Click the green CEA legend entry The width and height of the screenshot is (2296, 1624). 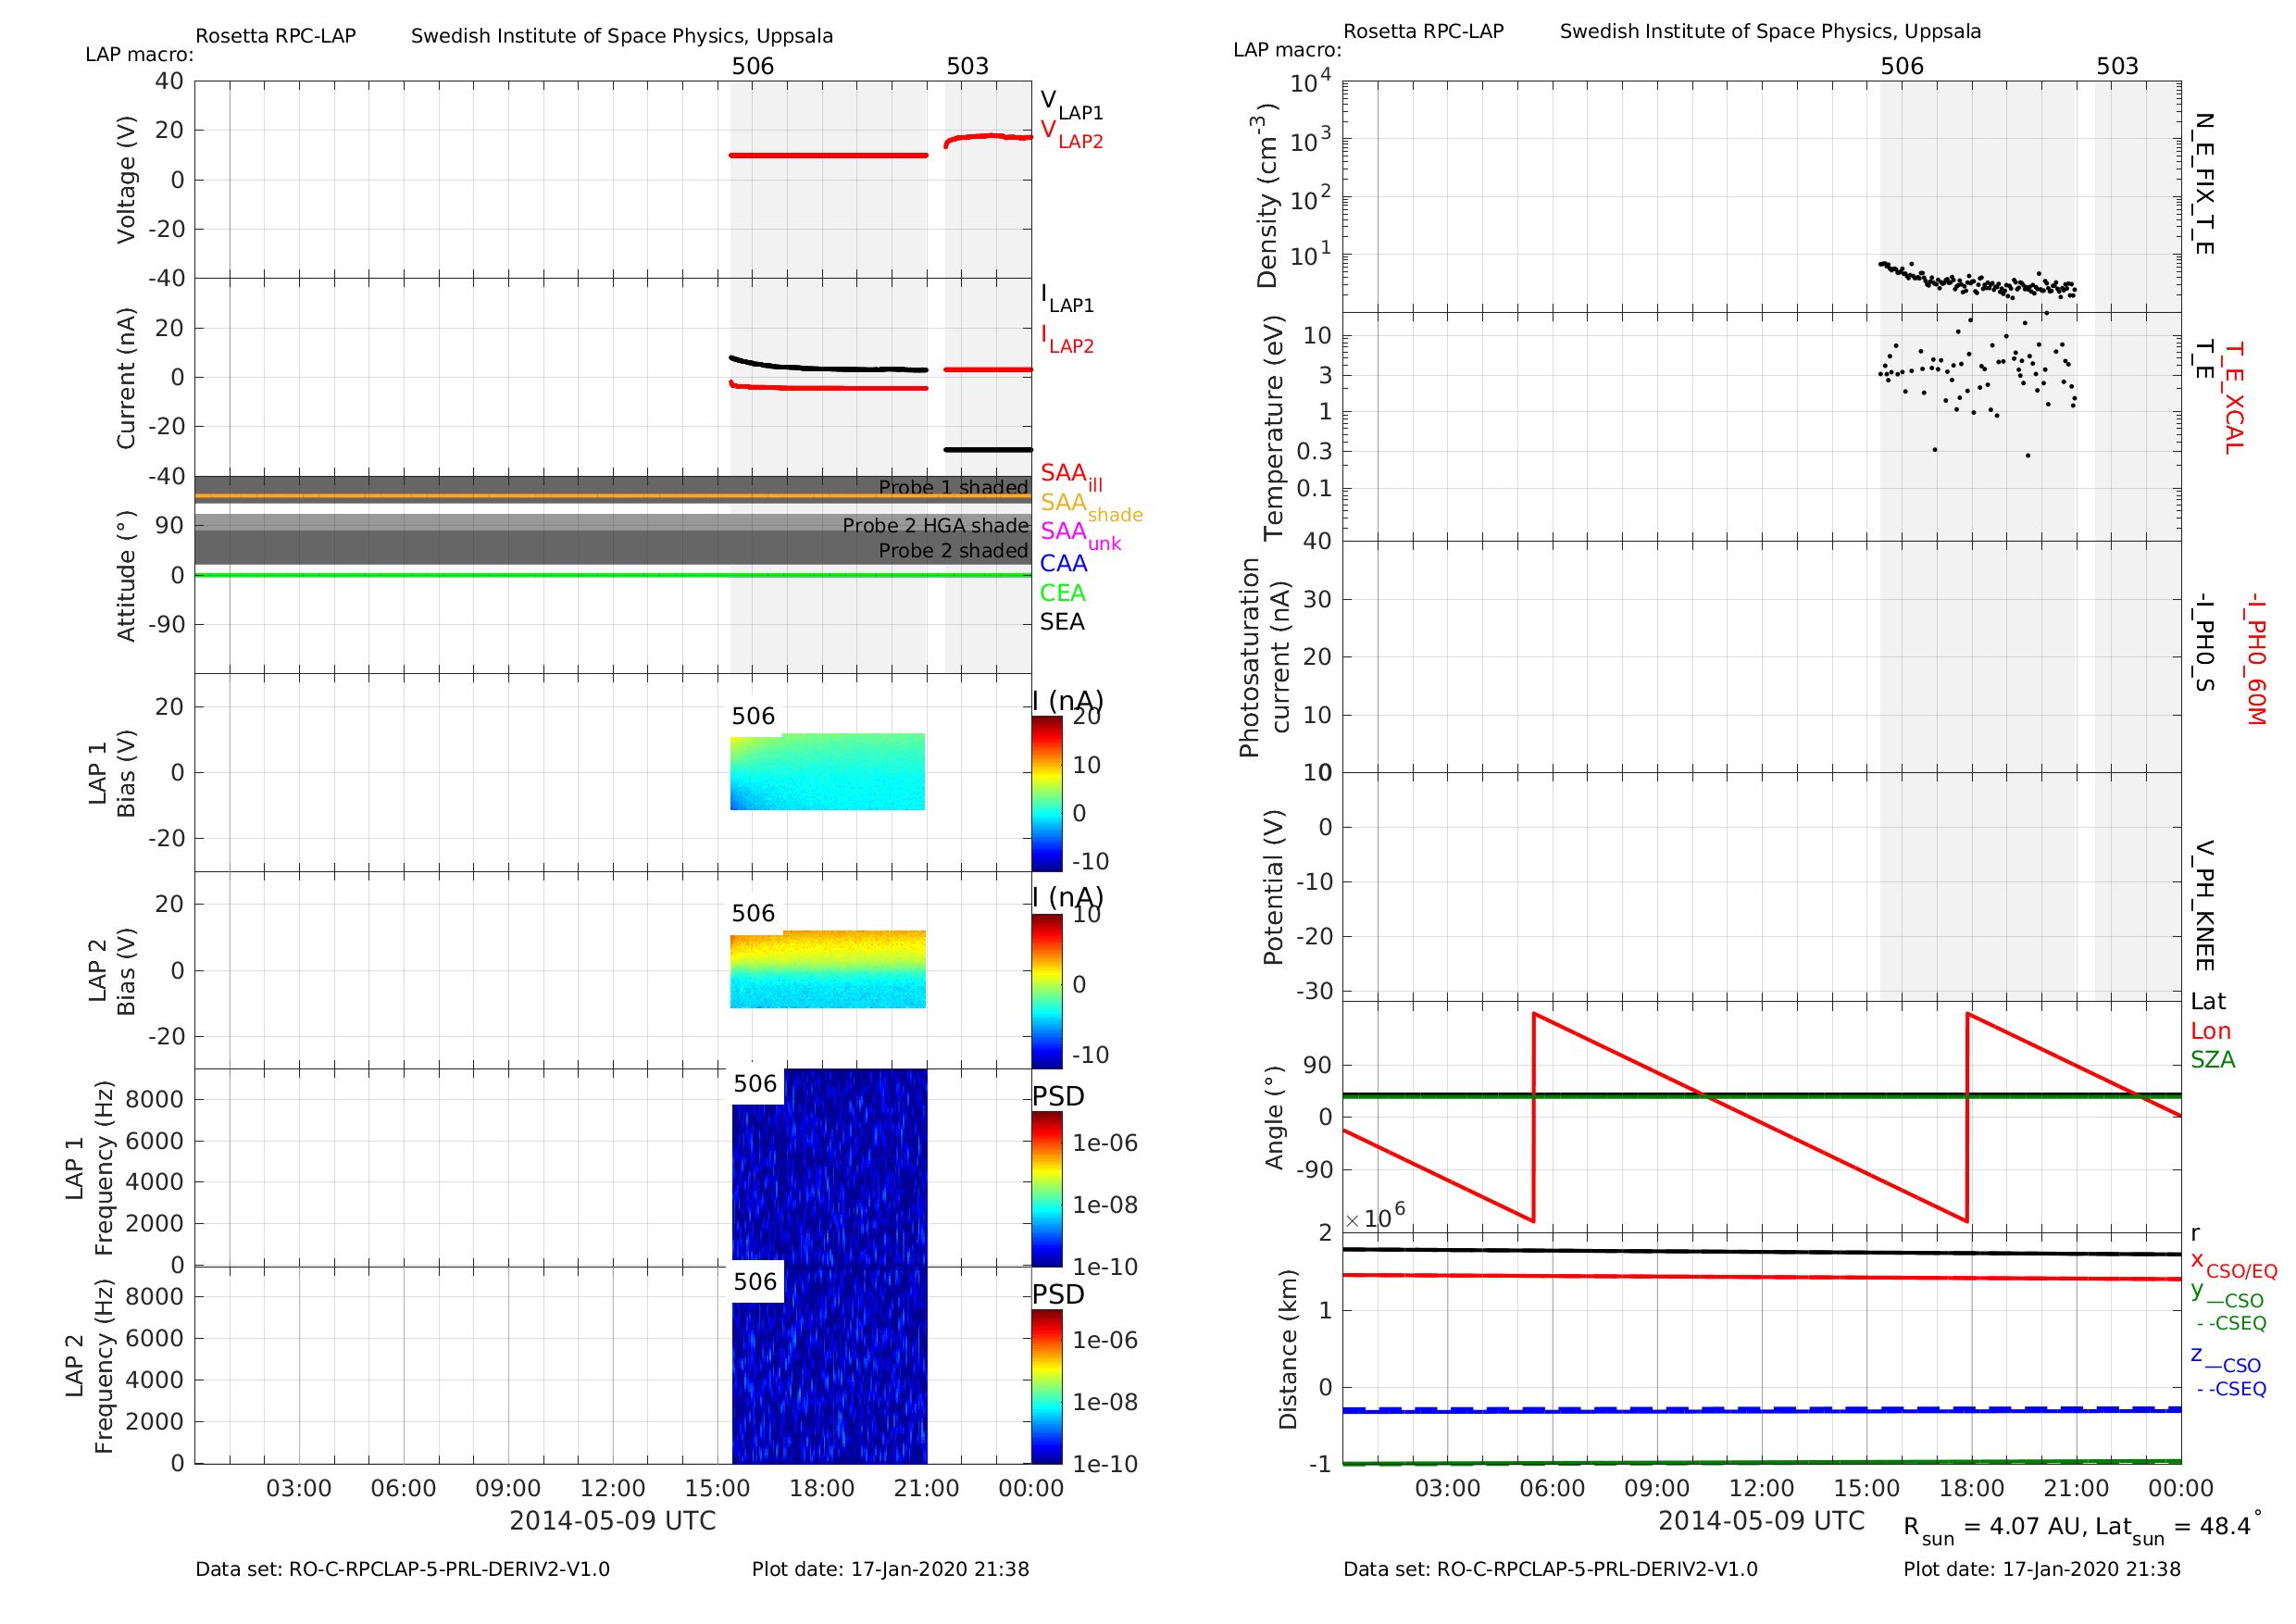pos(1062,593)
